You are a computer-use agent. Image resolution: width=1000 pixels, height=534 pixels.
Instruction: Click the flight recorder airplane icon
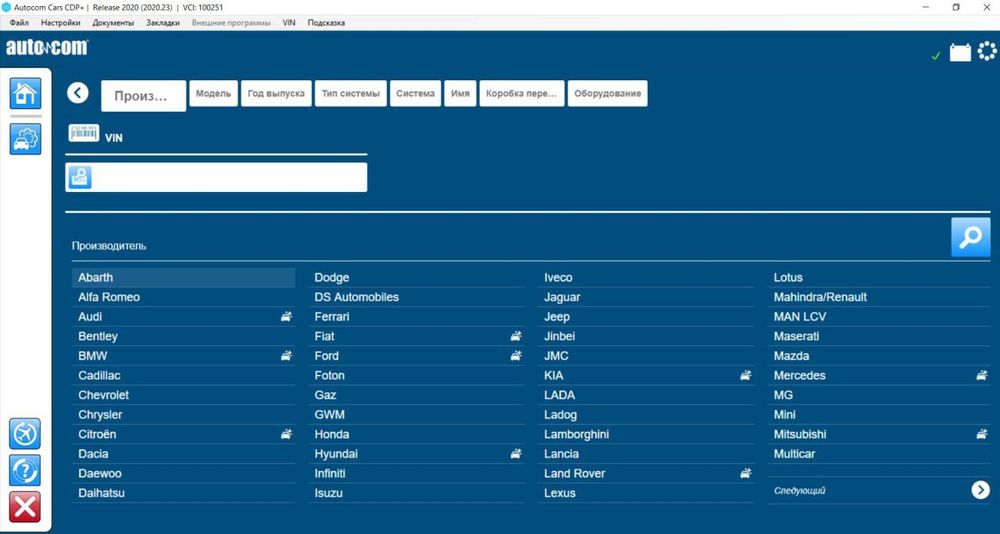pyautogui.click(x=26, y=434)
